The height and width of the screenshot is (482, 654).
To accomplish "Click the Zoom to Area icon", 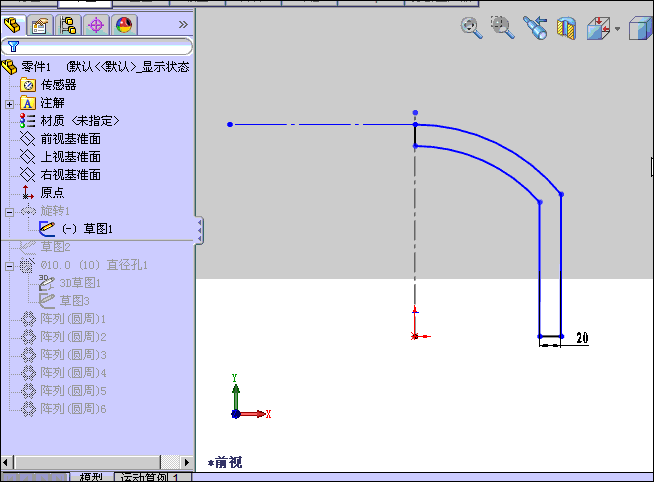I will click(x=502, y=28).
